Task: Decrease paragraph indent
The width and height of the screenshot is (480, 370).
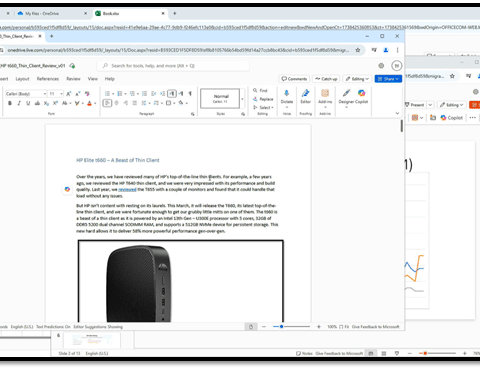Action: pyautogui.click(x=153, y=94)
